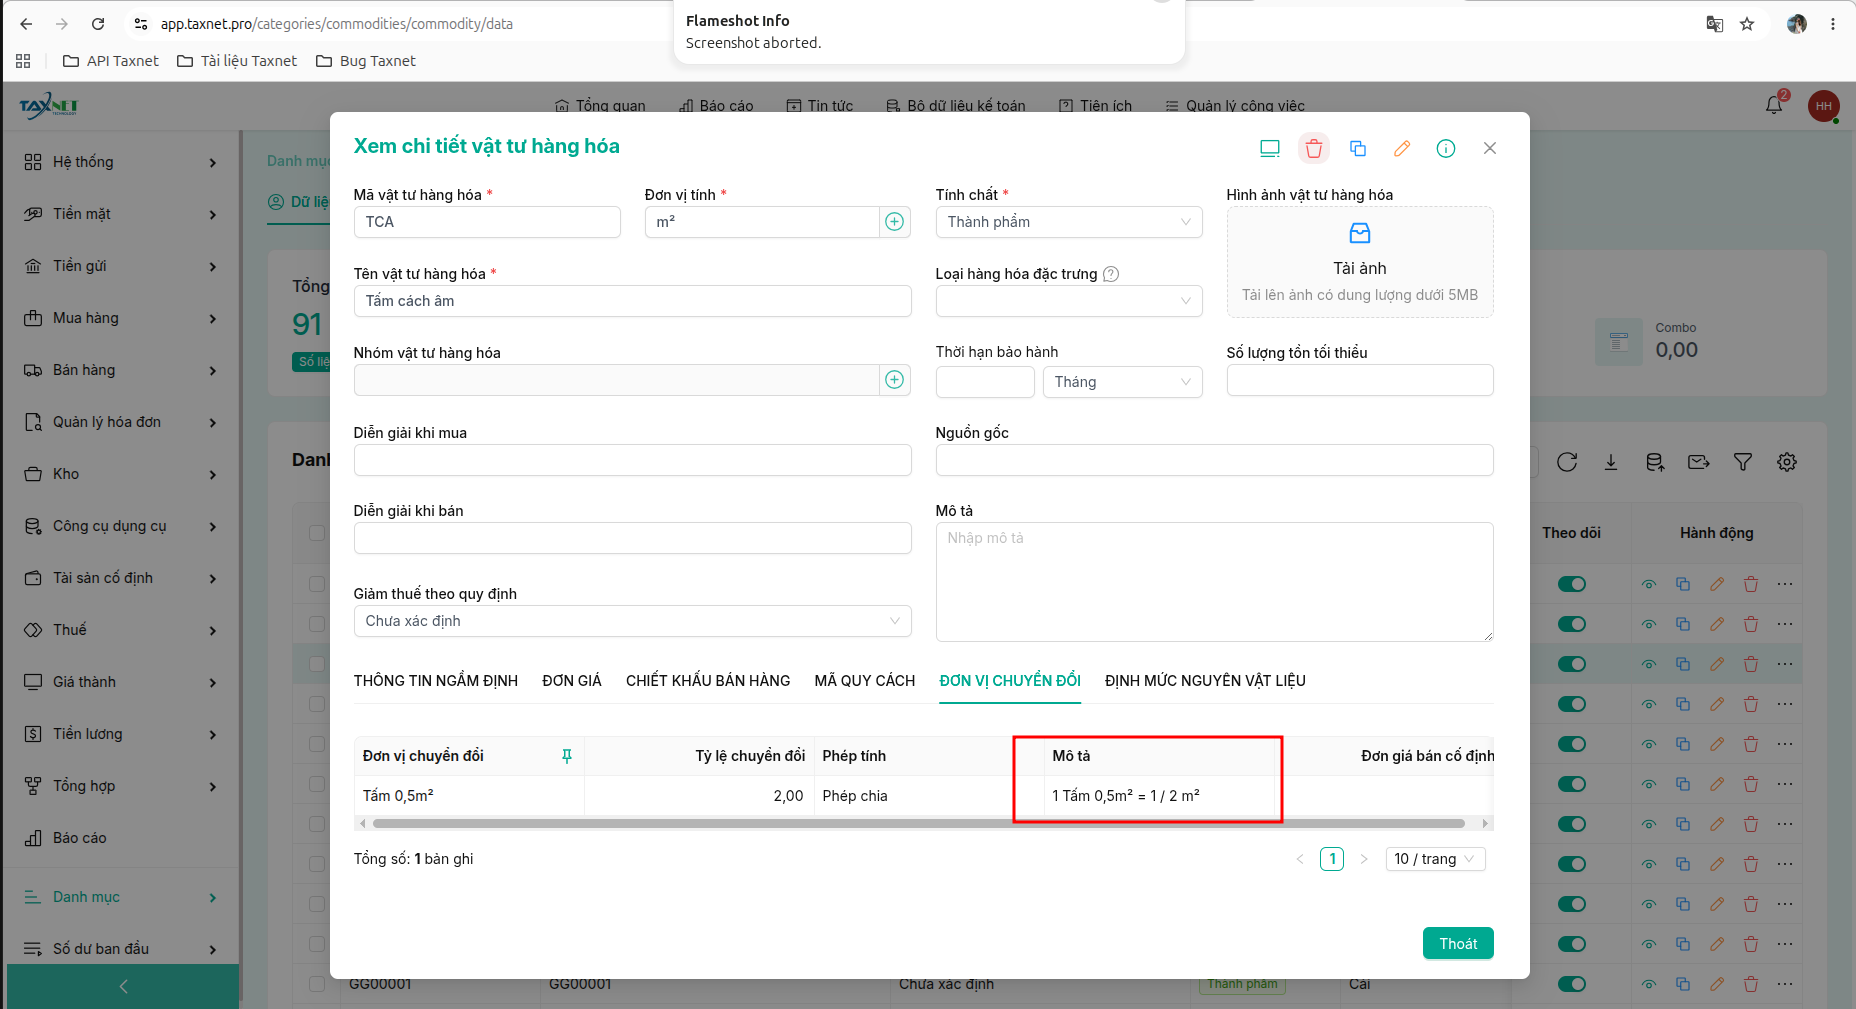The height and width of the screenshot is (1009, 1856).
Task: Click the Tải ảnh upload image area
Action: pos(1359,262)
